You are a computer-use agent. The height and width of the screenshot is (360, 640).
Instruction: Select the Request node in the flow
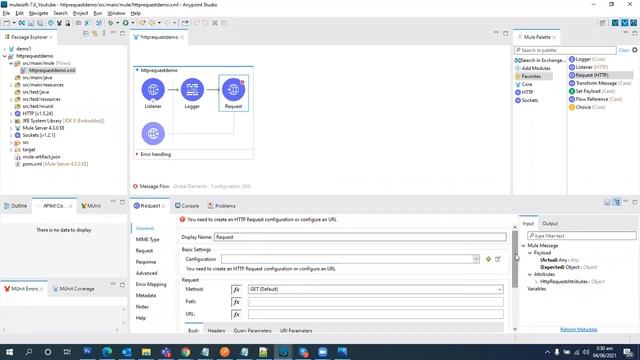[233, 89]
